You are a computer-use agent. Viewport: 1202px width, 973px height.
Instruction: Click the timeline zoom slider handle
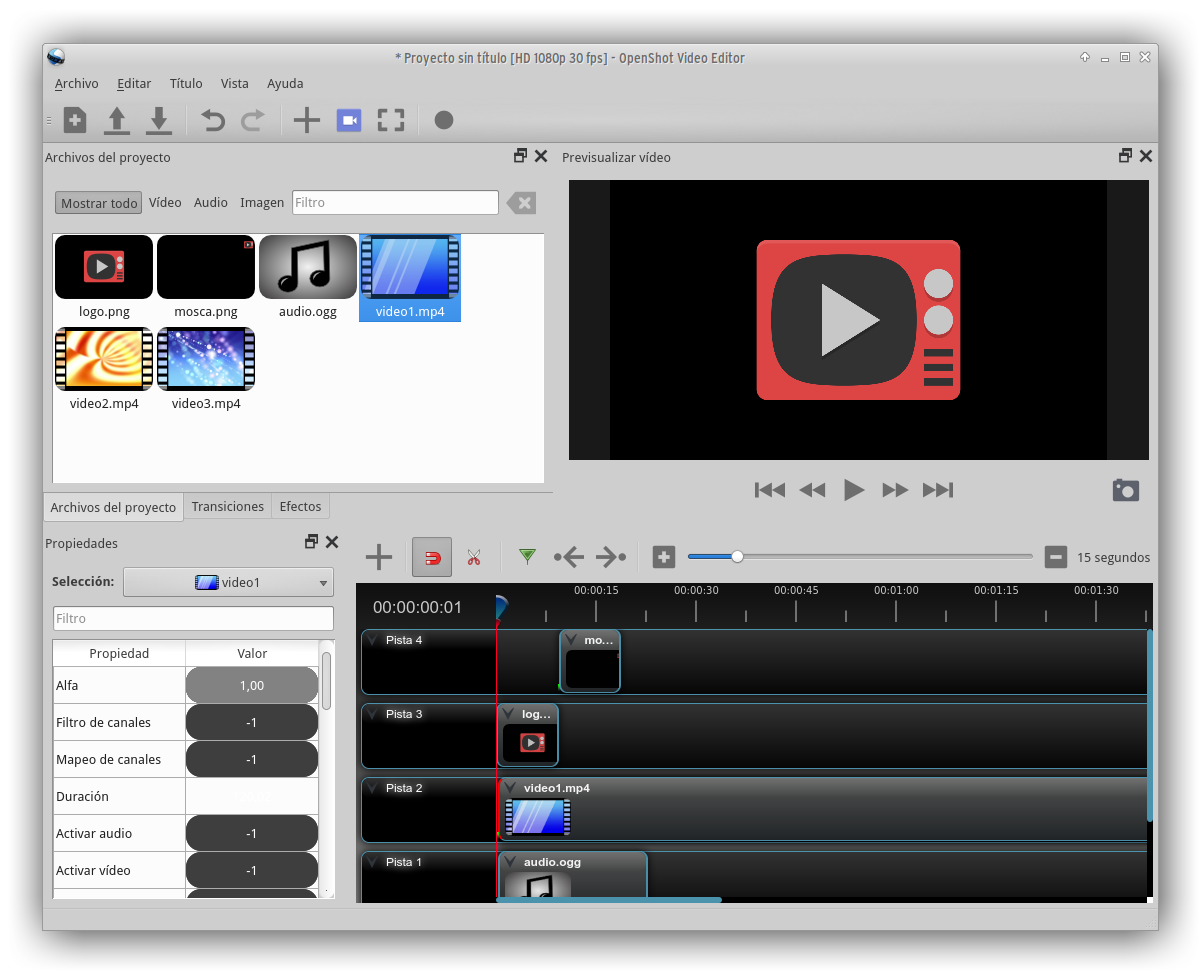[737, 557]
